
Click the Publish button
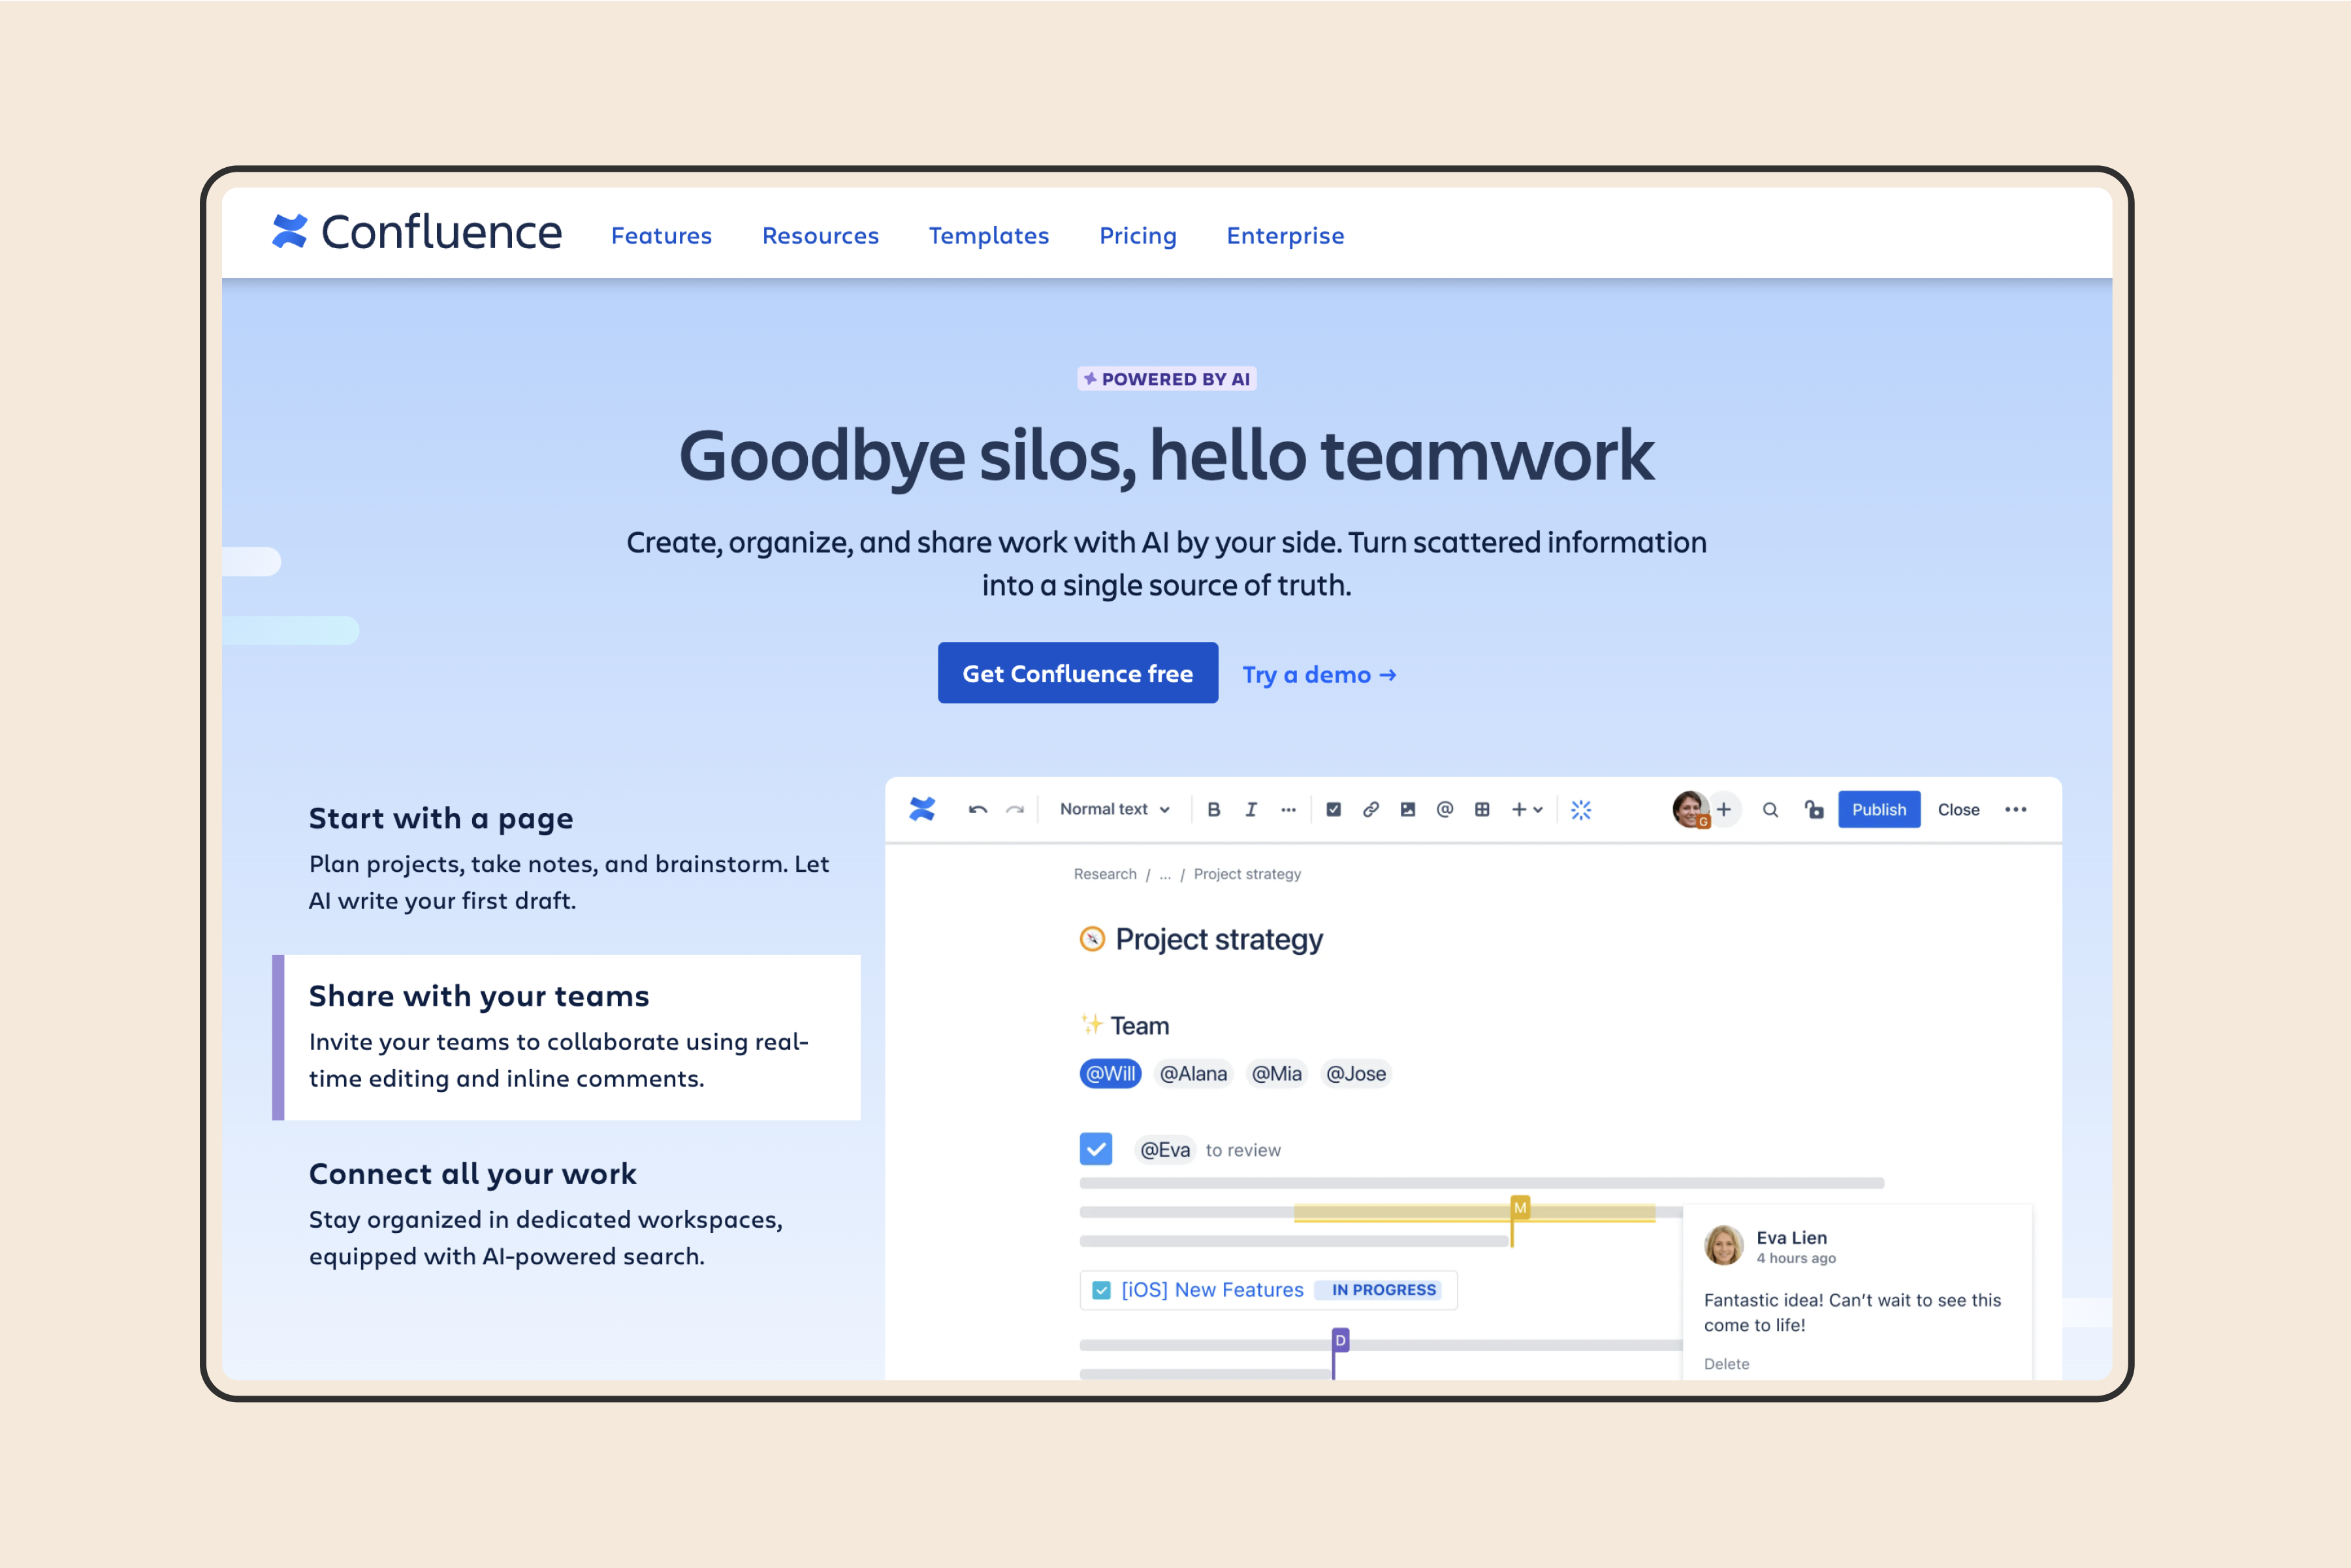[1879, 808]
